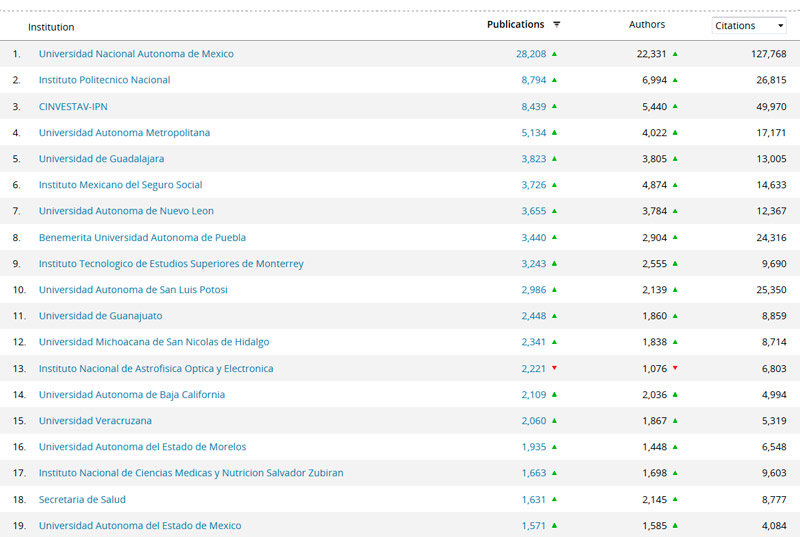Open Universidad Michoacana de San Nicolas de Hidalgo
This screenshot has width=800, height=537.
154,342
